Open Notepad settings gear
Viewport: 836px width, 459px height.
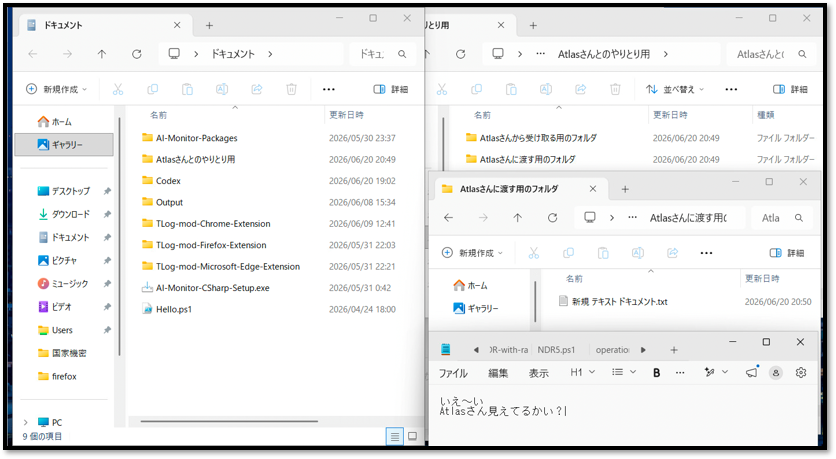[801, 373]
